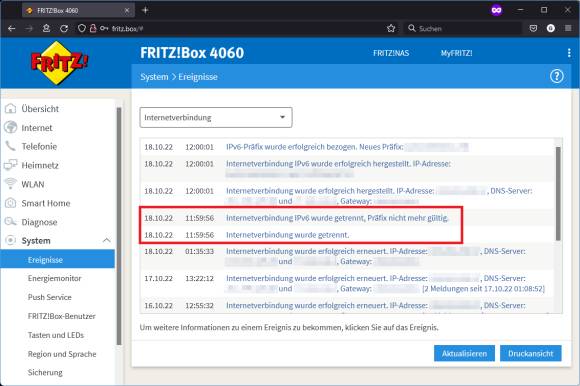580x386 pixels.
Task: Open the Smart Home menu
Action: pyautogui.click(x=46, y=203)
